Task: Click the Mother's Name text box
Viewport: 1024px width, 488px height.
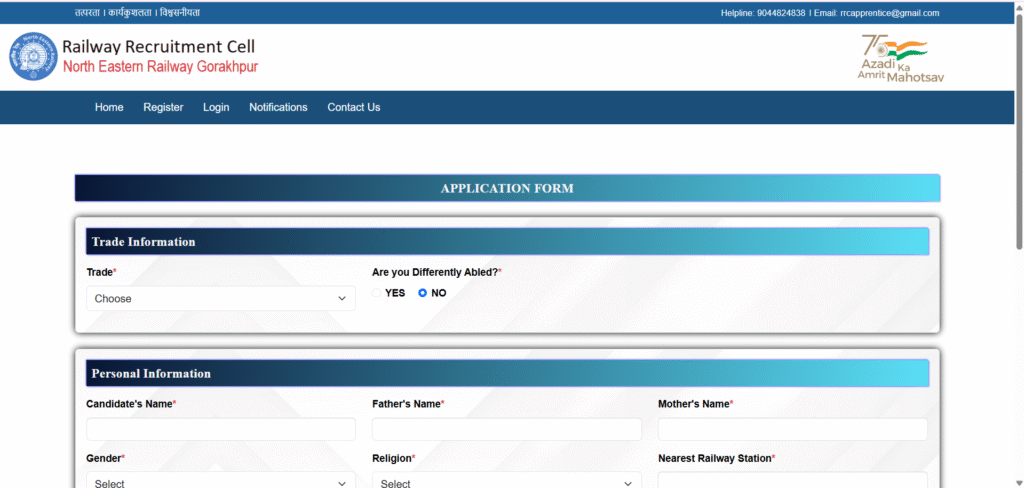Action: [x=792, y=429]
